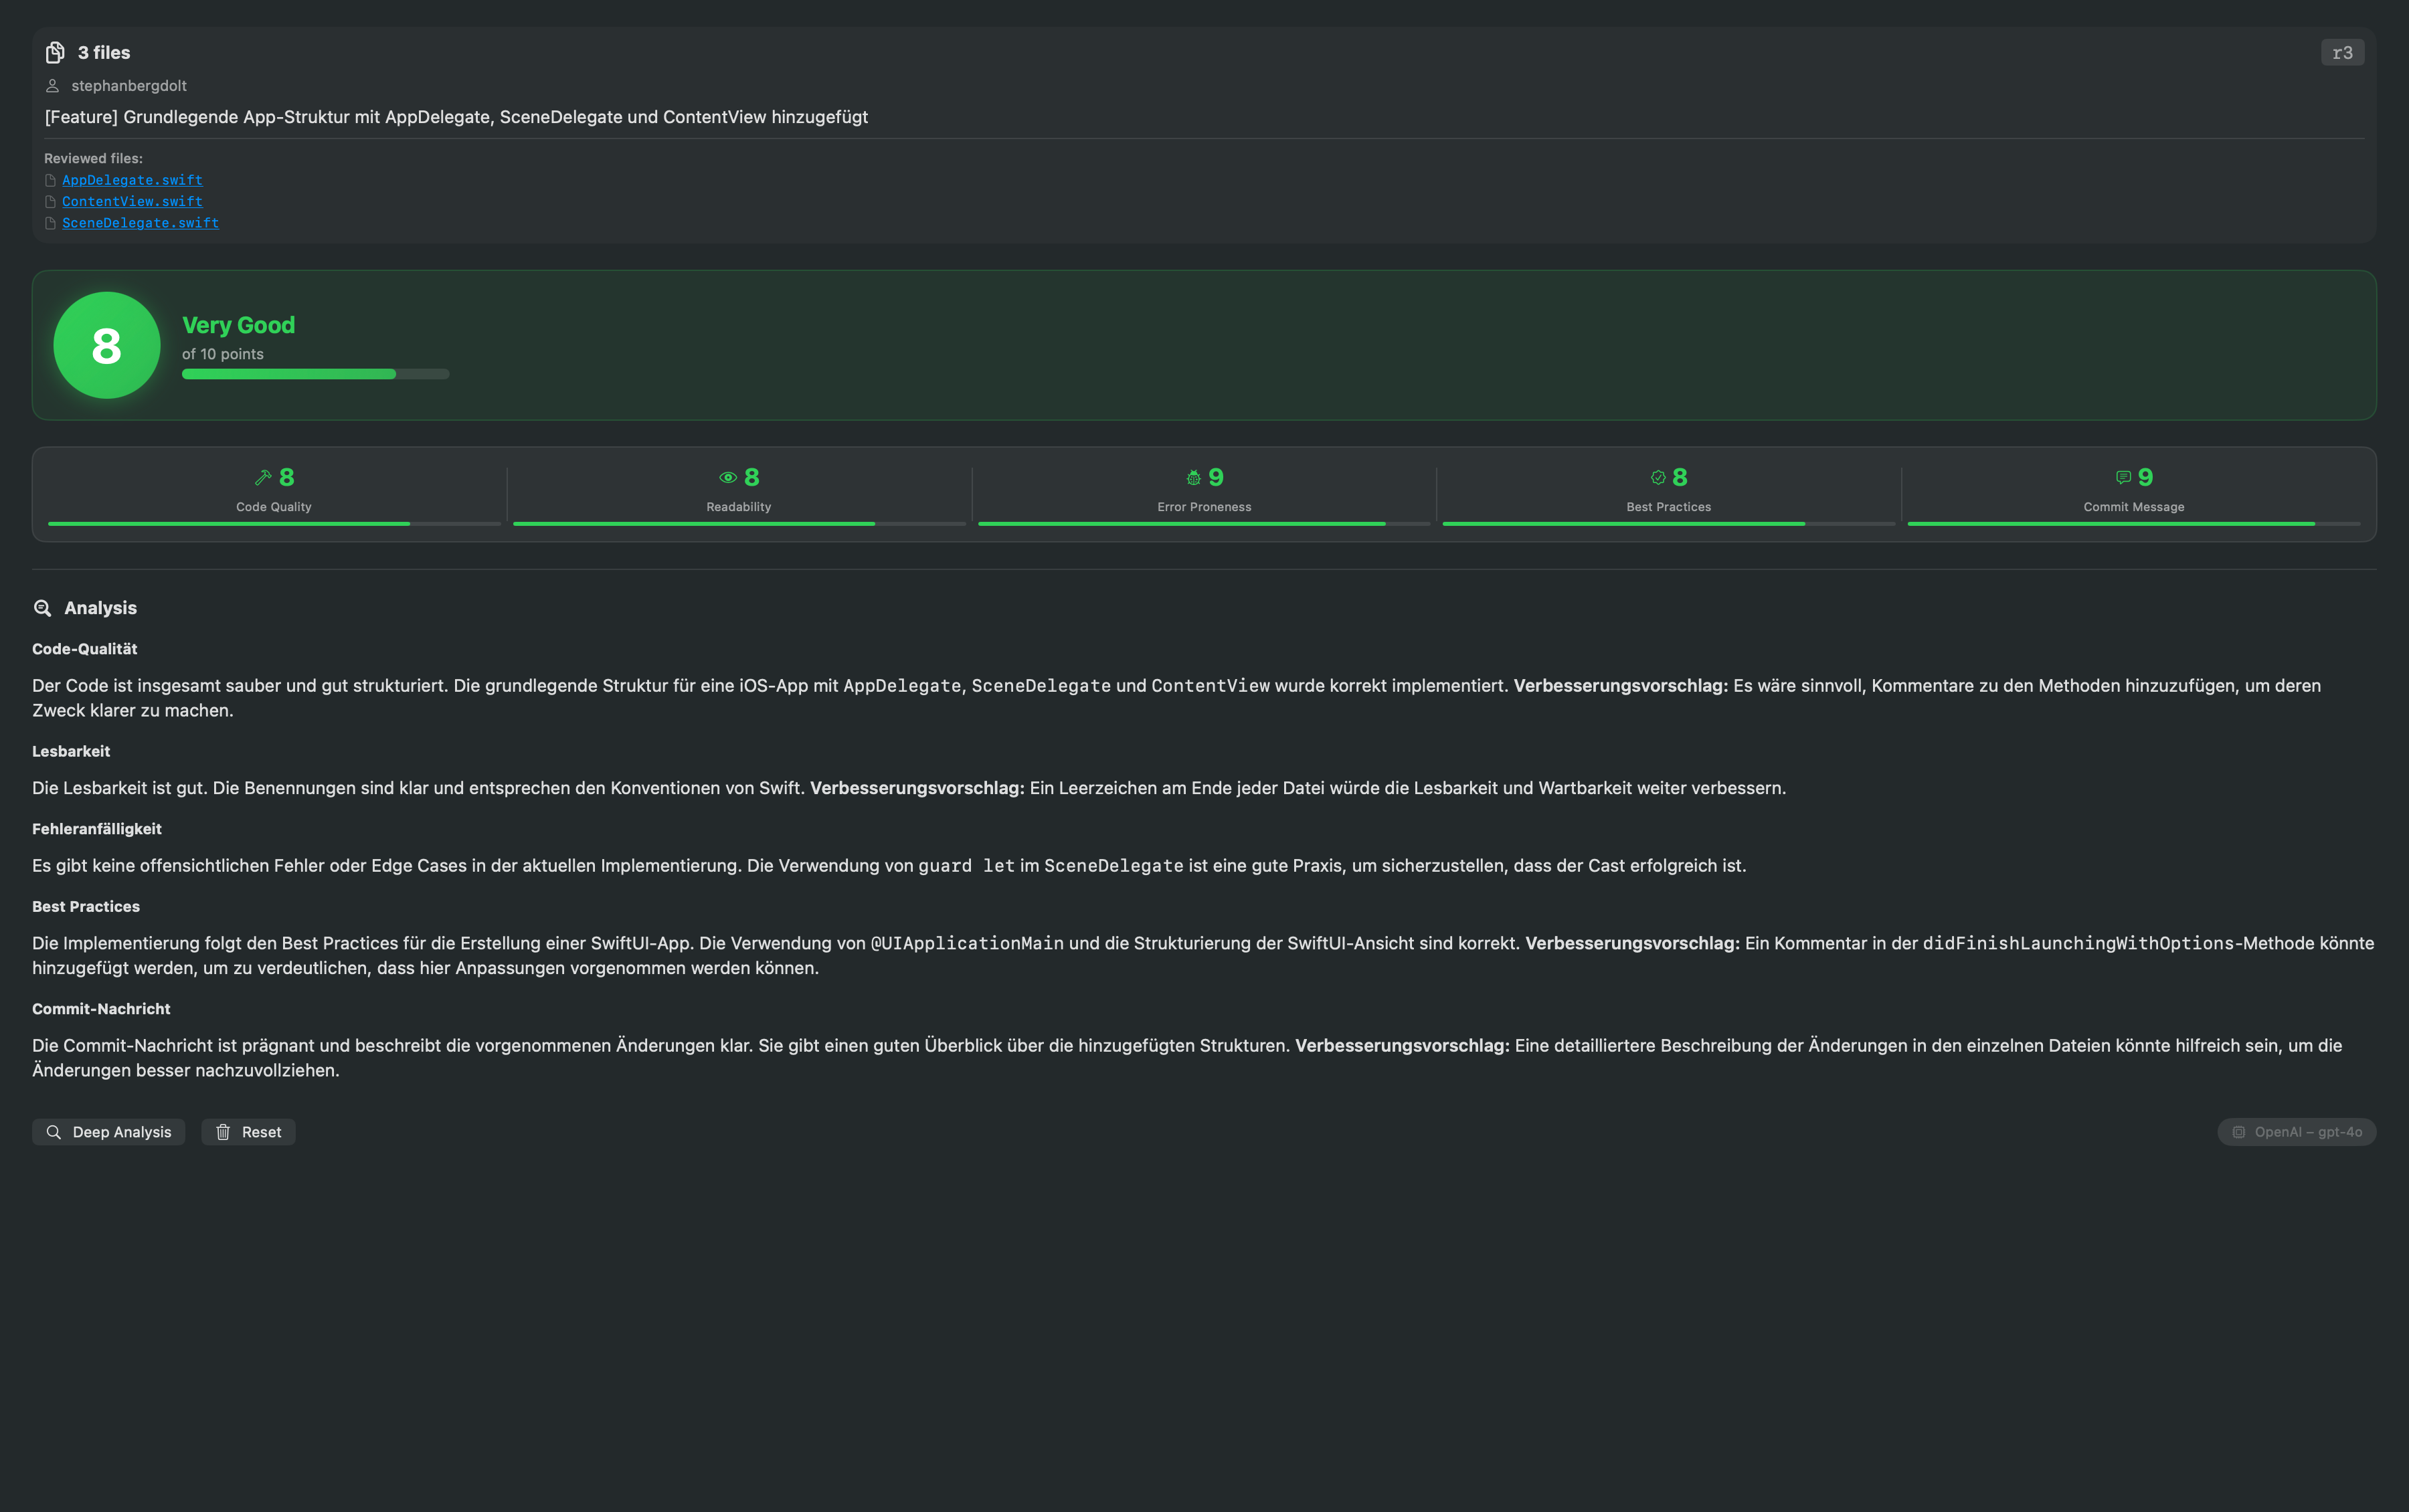Click the trash icon inside Reset button
2409x1512 pixels.
coord(224,1131)
